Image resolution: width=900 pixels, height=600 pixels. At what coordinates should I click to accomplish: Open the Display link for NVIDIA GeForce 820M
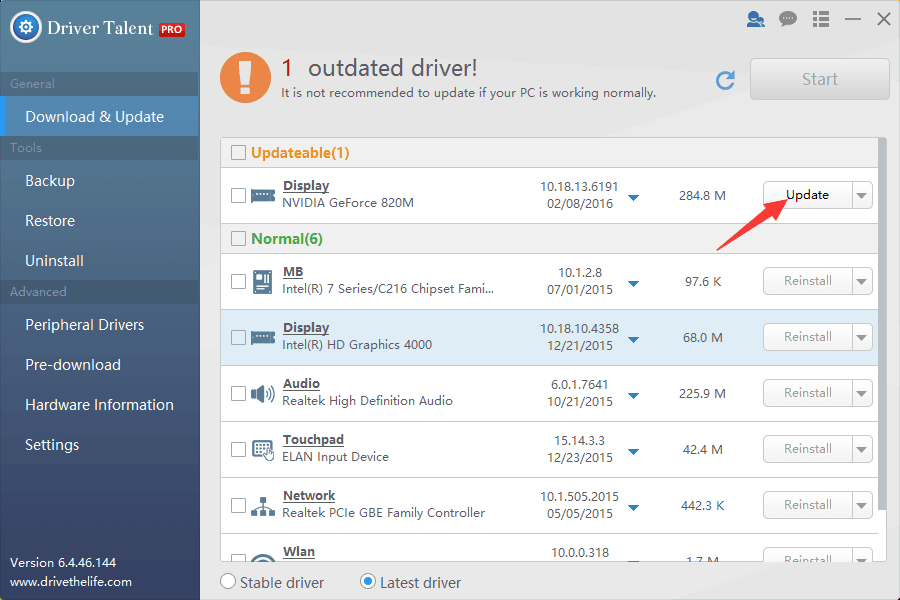click(x=306, y=186)
